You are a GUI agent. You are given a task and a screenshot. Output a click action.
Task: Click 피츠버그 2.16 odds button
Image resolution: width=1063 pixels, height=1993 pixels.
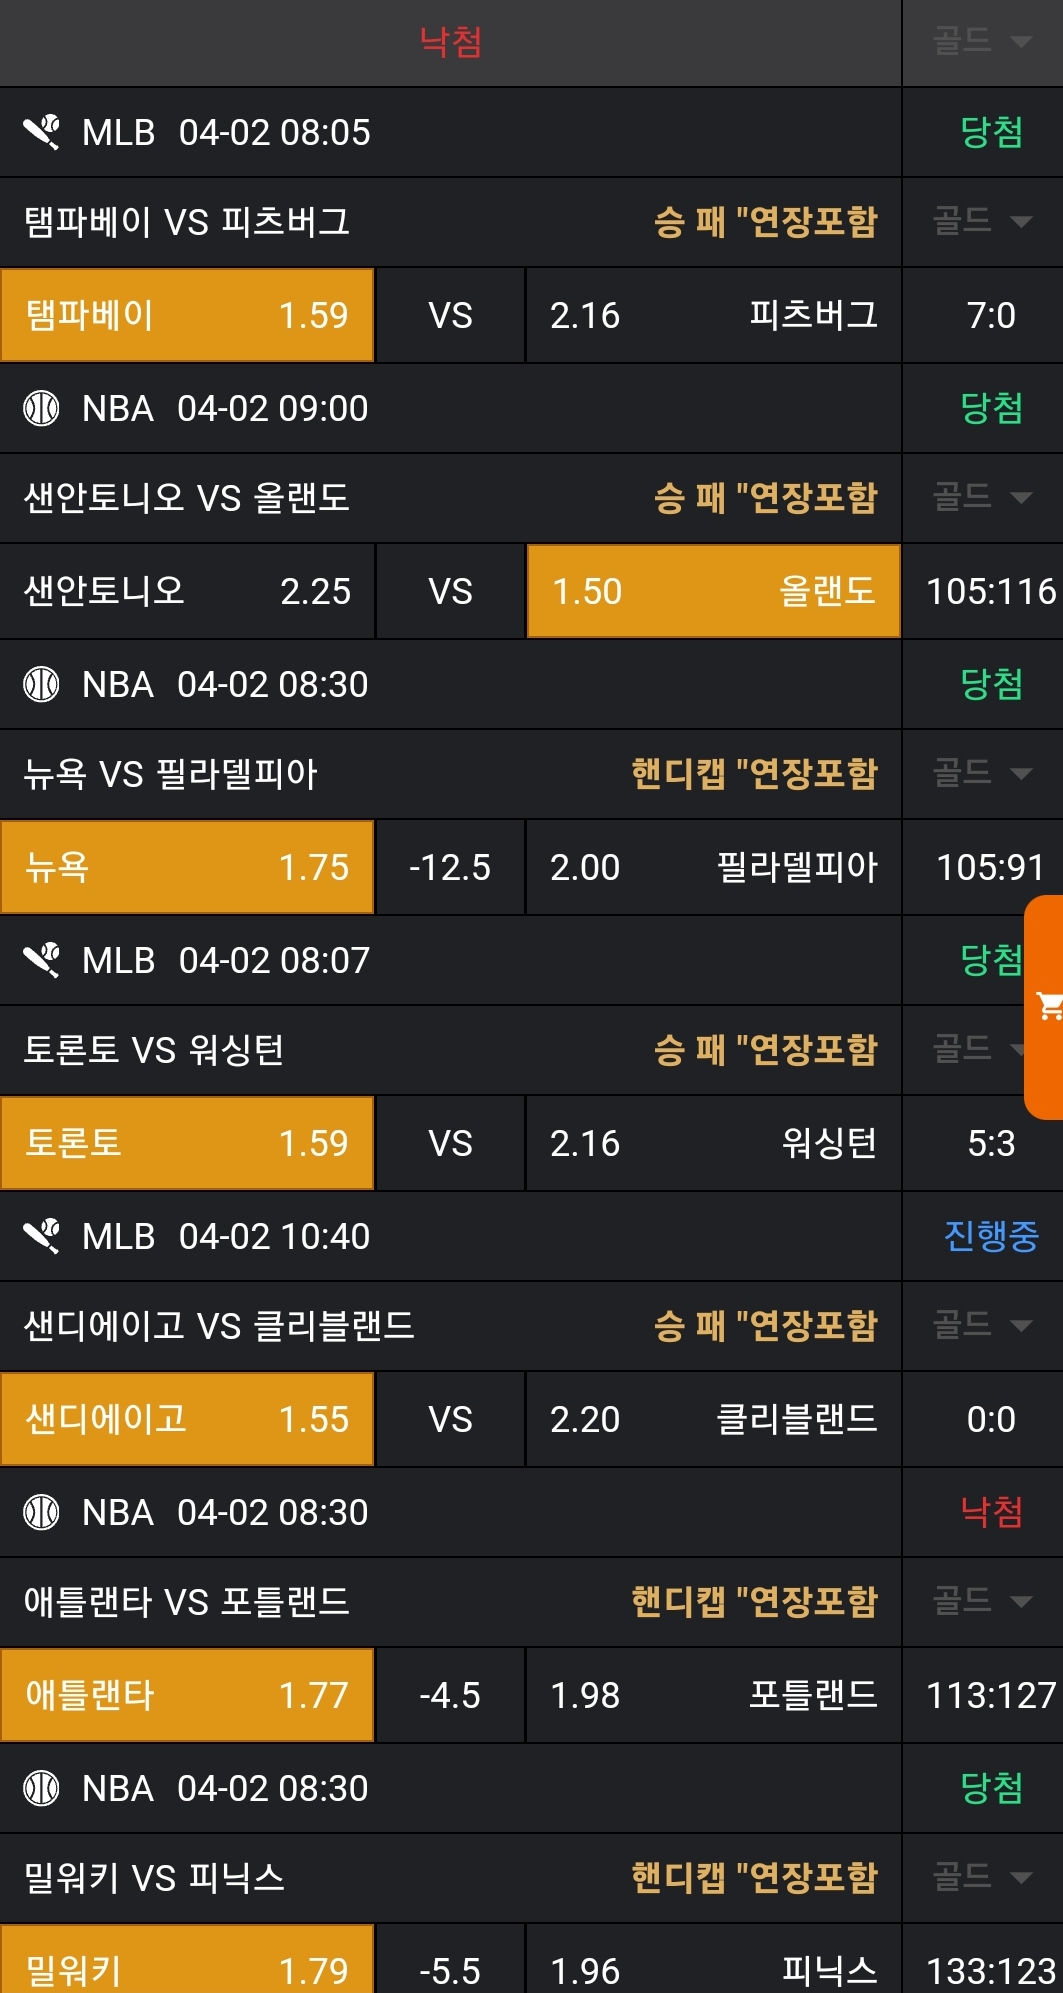pos(713,315)
